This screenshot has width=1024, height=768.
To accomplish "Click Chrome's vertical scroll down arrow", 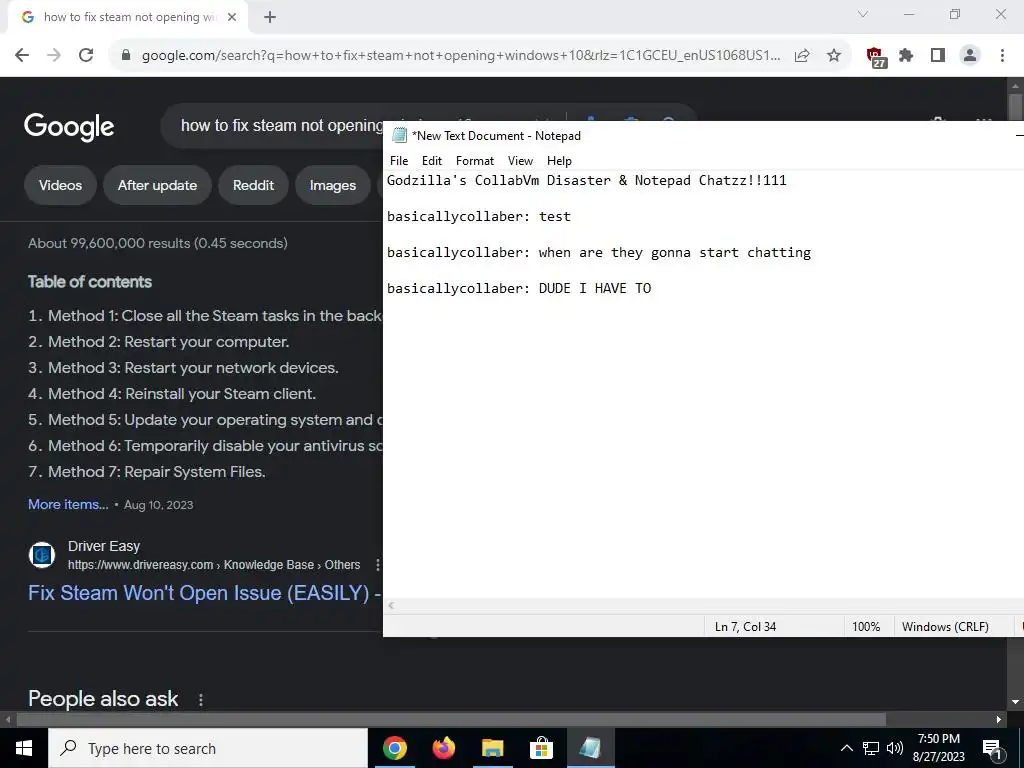I will point(1015,702).
